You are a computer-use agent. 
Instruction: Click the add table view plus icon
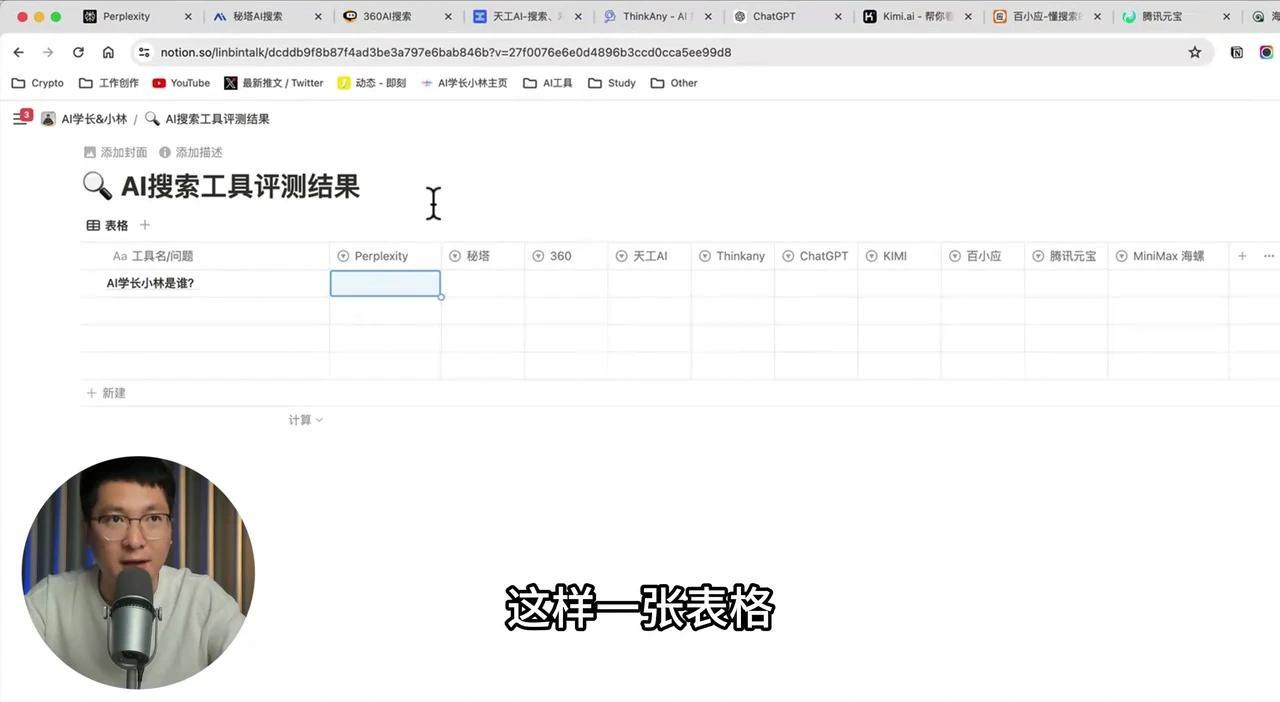[145, 225]
